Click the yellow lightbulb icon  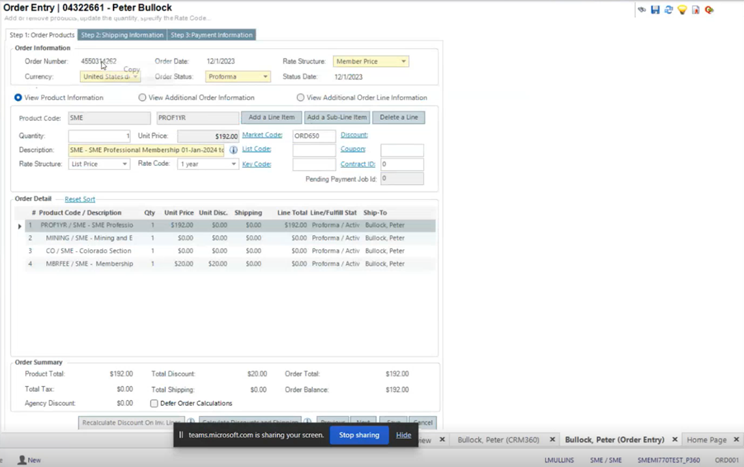(682, 10)
